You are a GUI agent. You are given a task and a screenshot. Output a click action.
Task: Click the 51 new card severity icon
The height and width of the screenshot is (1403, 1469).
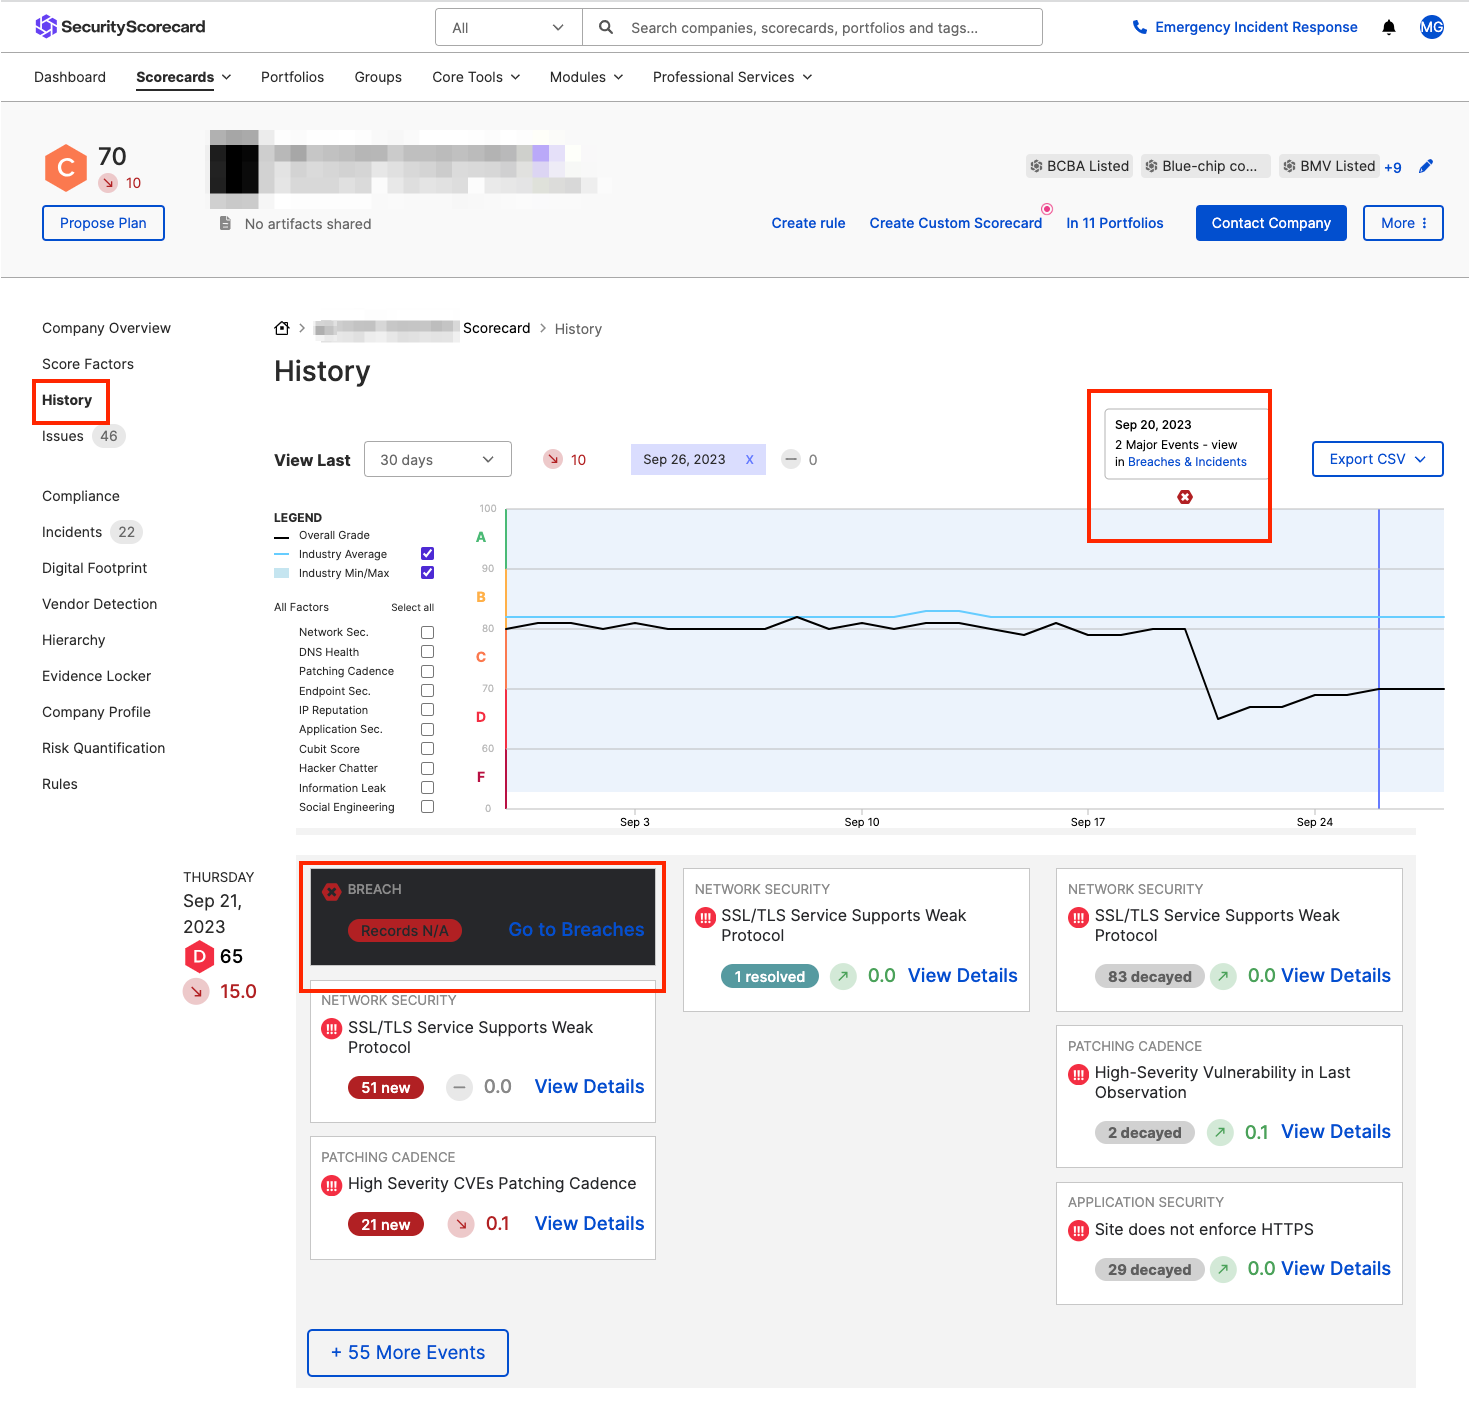tap(332, 1028)
